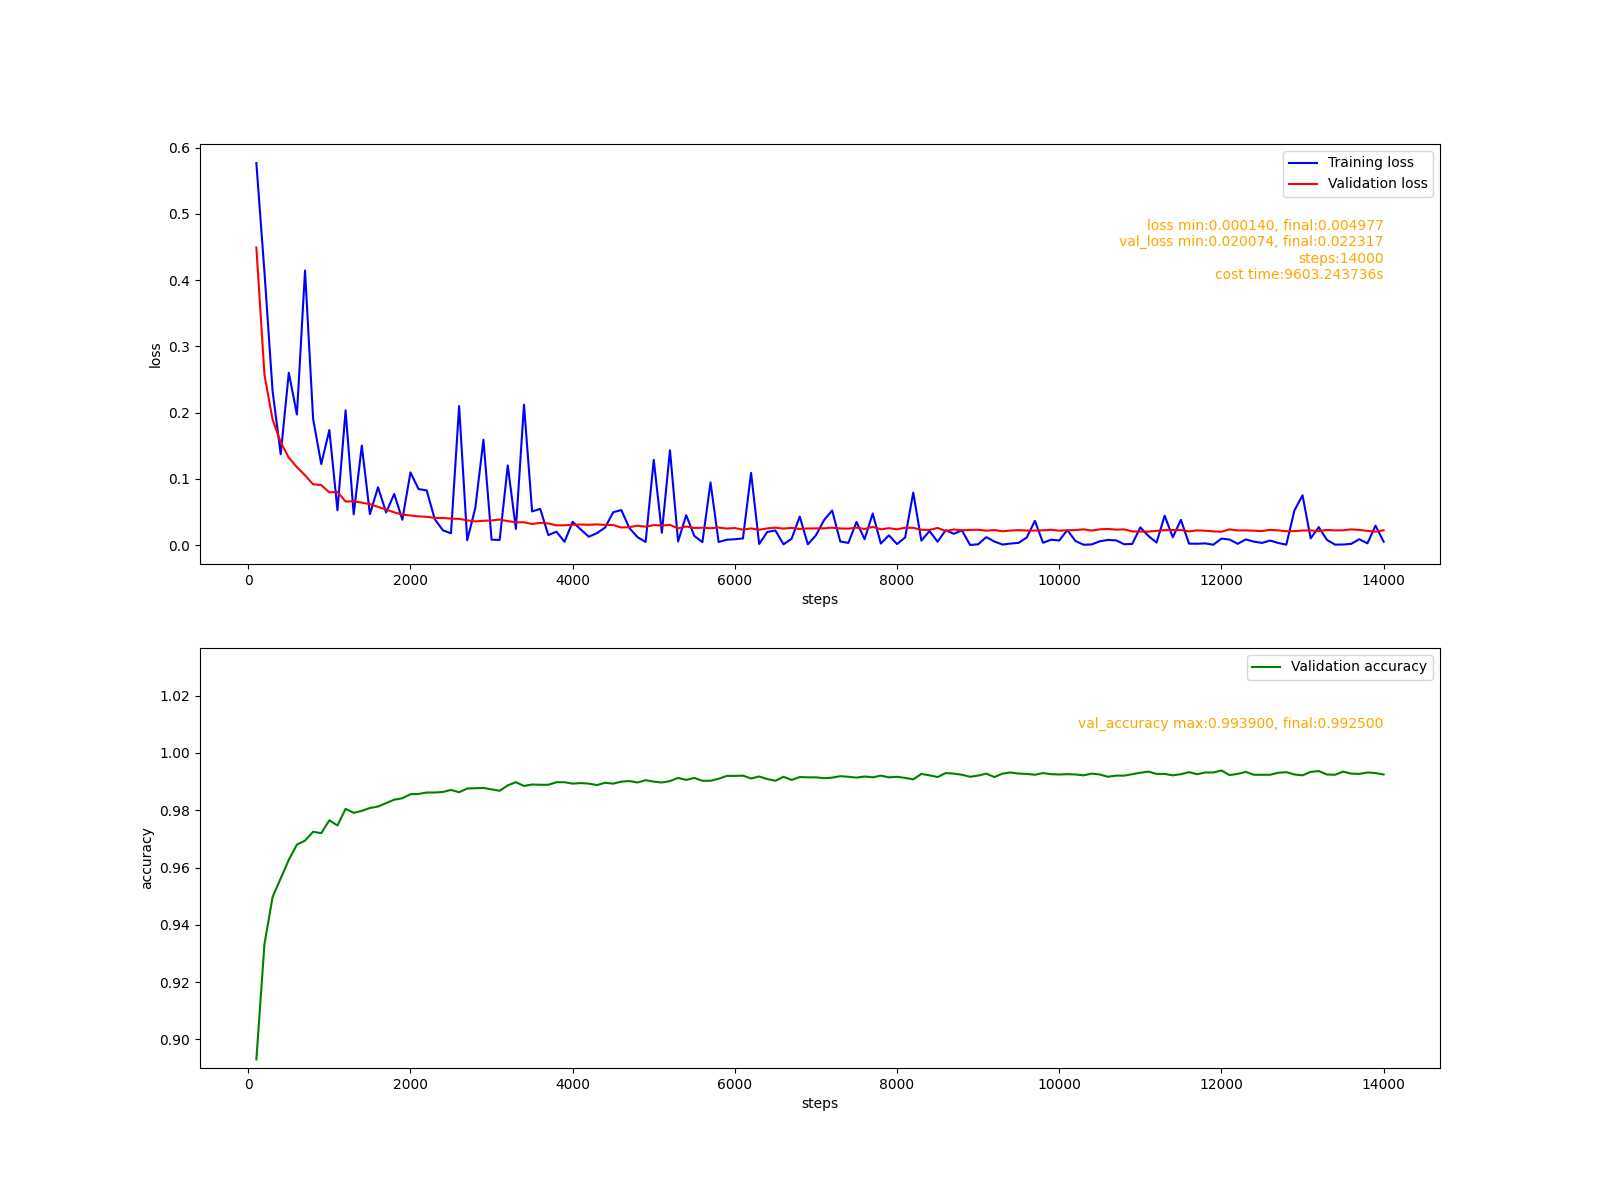The width and height of the screenshot is (1600, 1200).
Task: Click the 10000 steps tick under the loss plot
Action: (x=1058, y=580)
